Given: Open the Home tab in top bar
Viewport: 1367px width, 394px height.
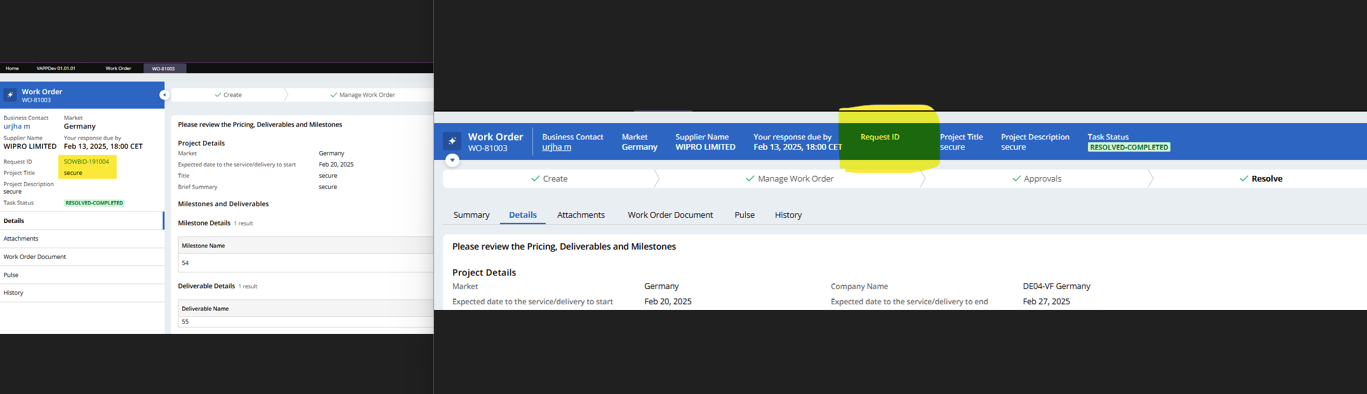Looking at the screenshot, I should pyautogui.click(x=12, y=68).
